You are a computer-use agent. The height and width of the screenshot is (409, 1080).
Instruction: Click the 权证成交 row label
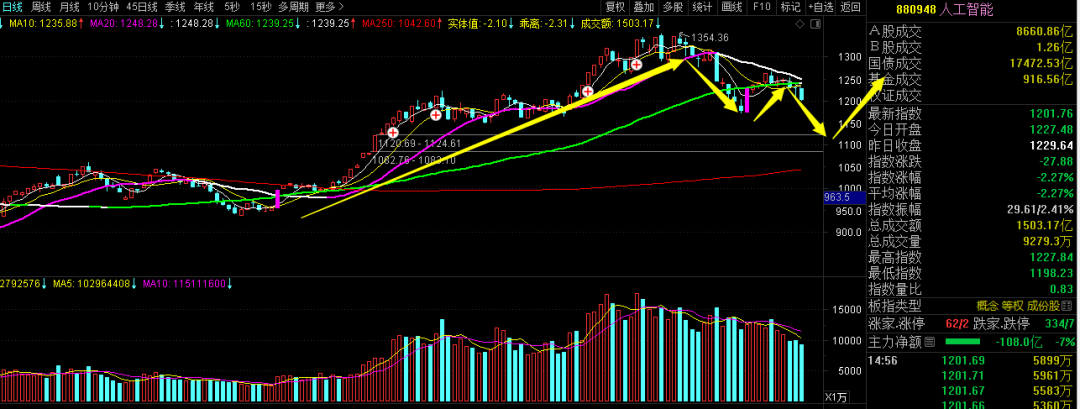[895, 95]
